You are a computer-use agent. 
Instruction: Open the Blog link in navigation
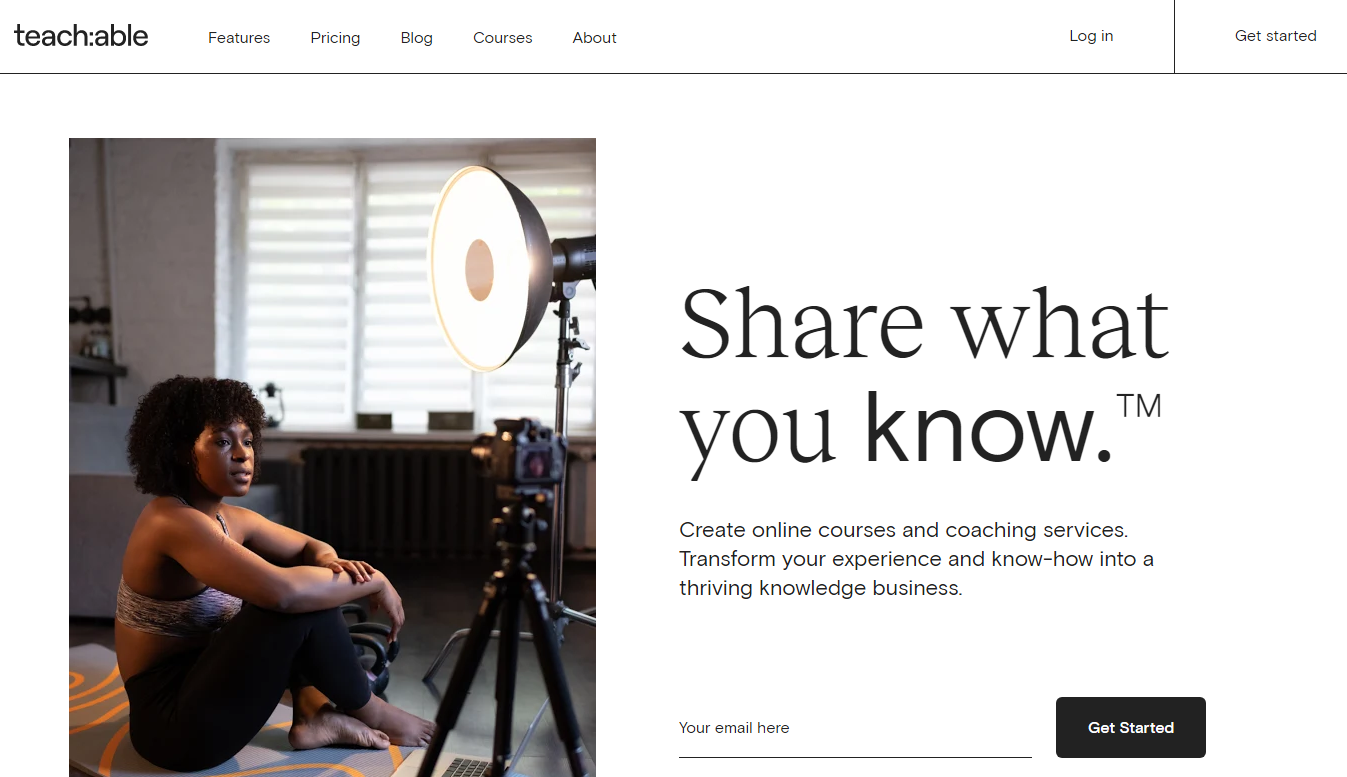click(416, 38)
